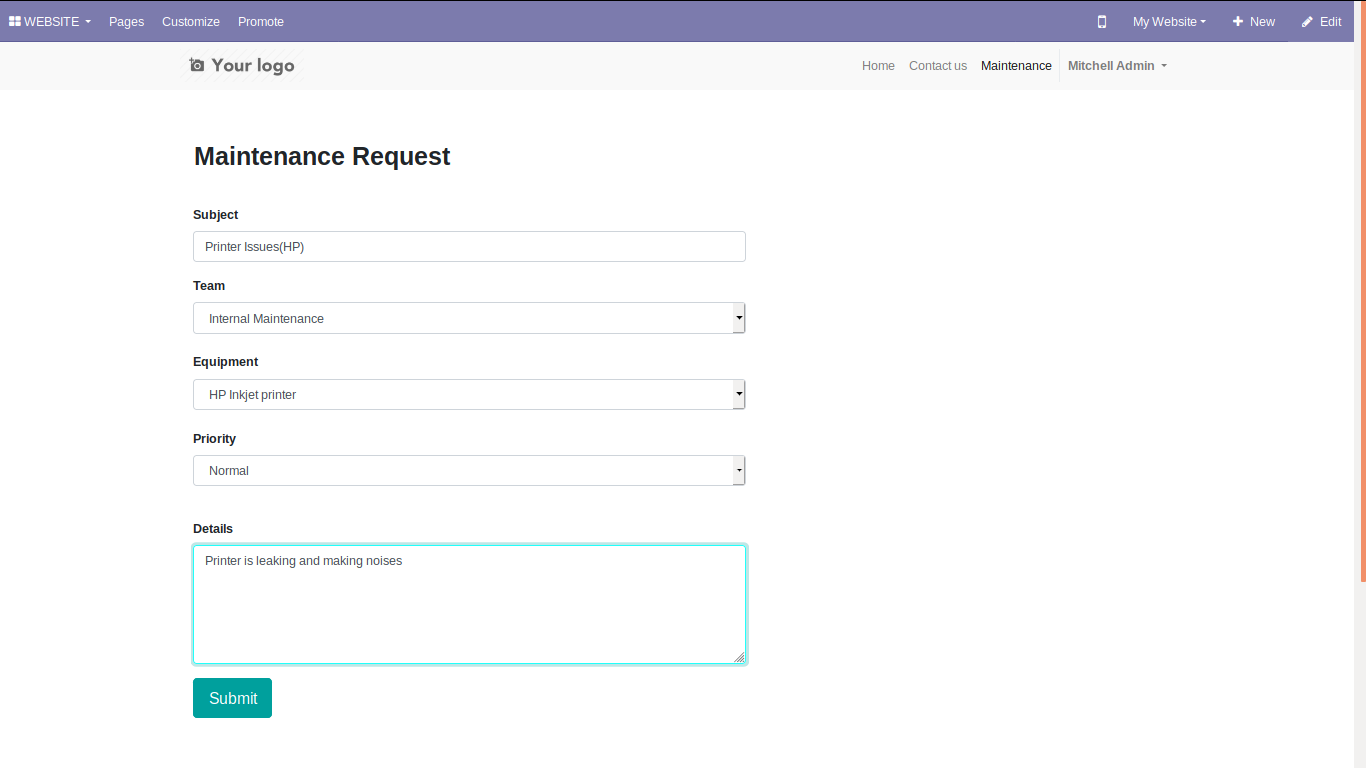Image resolution: width=1366 pixels, height=768 pixels.
Task: Click the camera icon in Your logo
Action: point(197,65)
